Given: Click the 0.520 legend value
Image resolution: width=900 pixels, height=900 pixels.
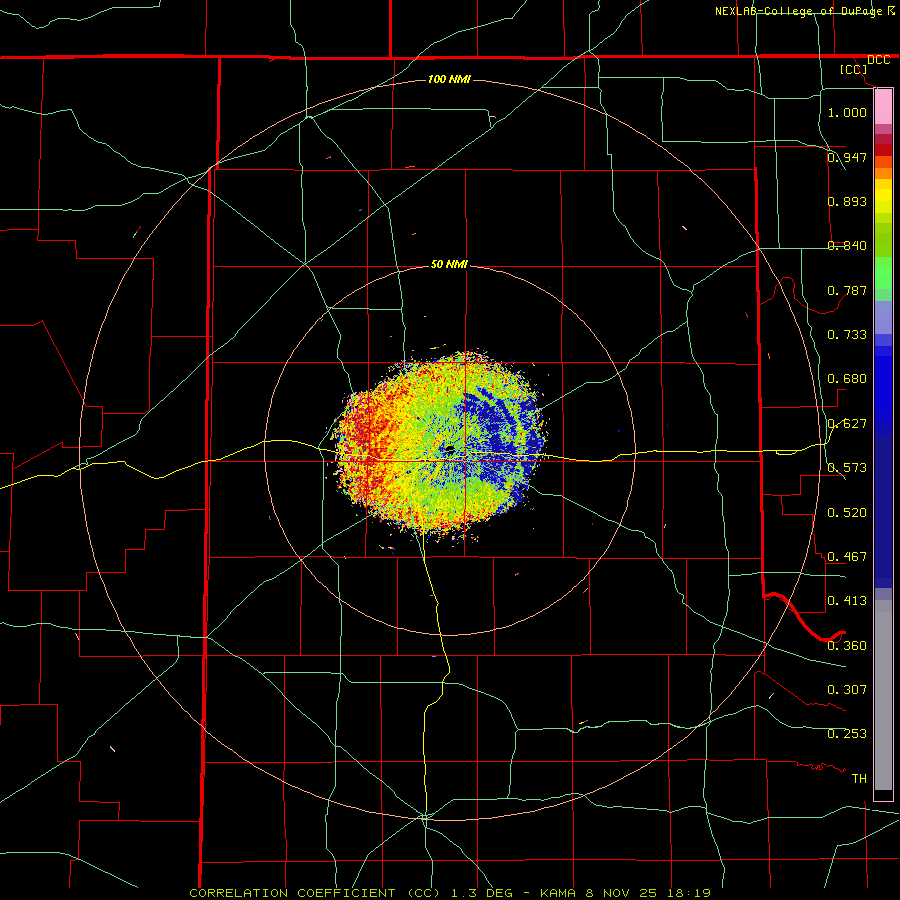Looking at the screenshot, I should coord(847,513).
